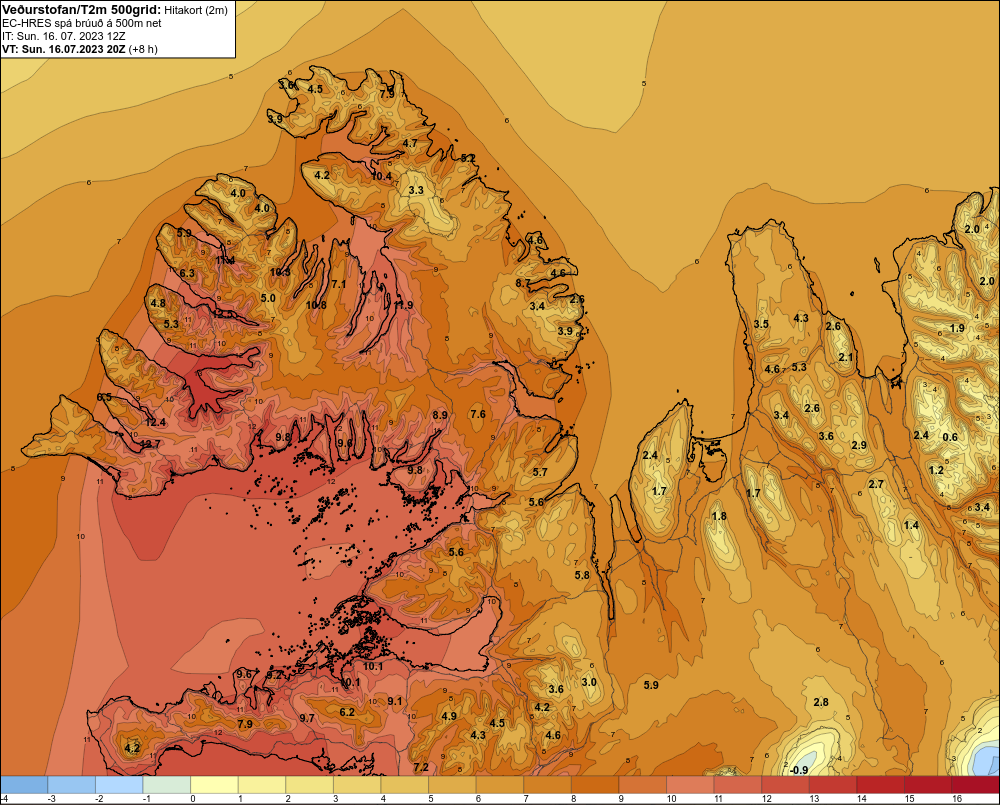Viewport: 1000px width, 805px height.
Task: Select the 4.7 temperature label
Action: click(x=410, y=143)
